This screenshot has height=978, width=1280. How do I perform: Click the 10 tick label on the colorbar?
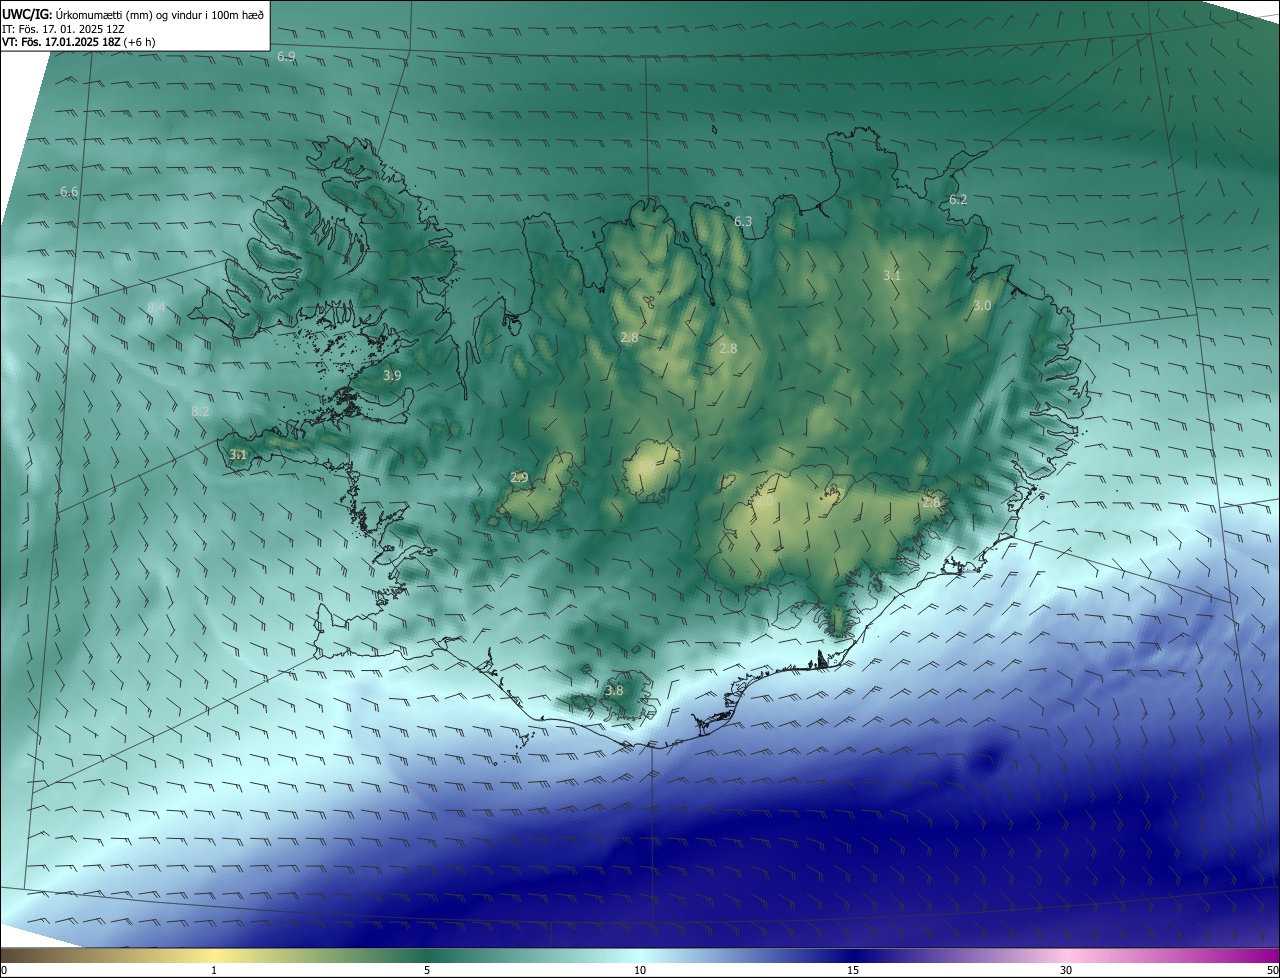[x=640, y=970]
